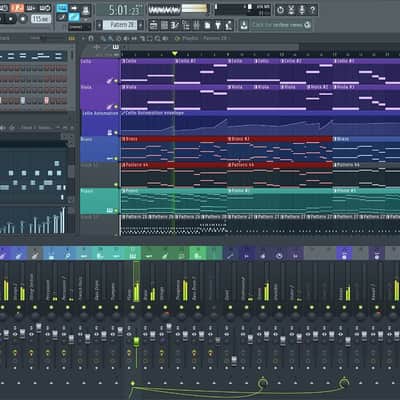Click the Cello Automation track icon

coord(109,133)
